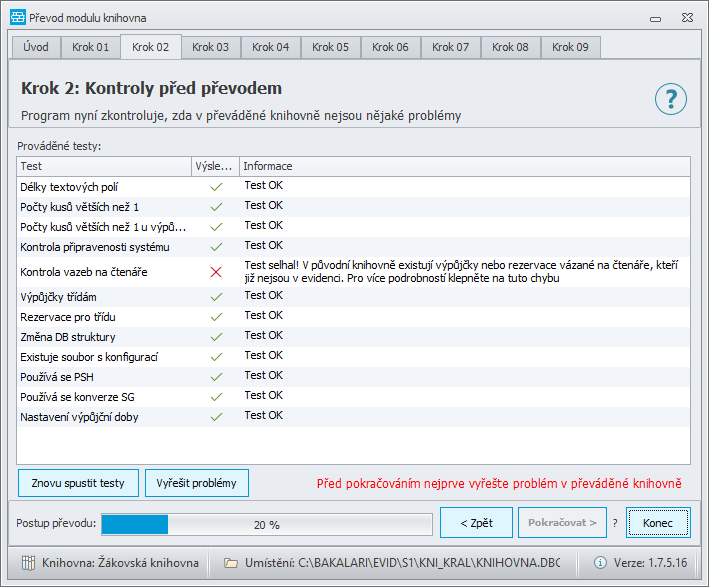Image resolution: width=709 pixels, height=587 pixels.
Task: Click the folder icon next to Umístění
Action: 231,563
